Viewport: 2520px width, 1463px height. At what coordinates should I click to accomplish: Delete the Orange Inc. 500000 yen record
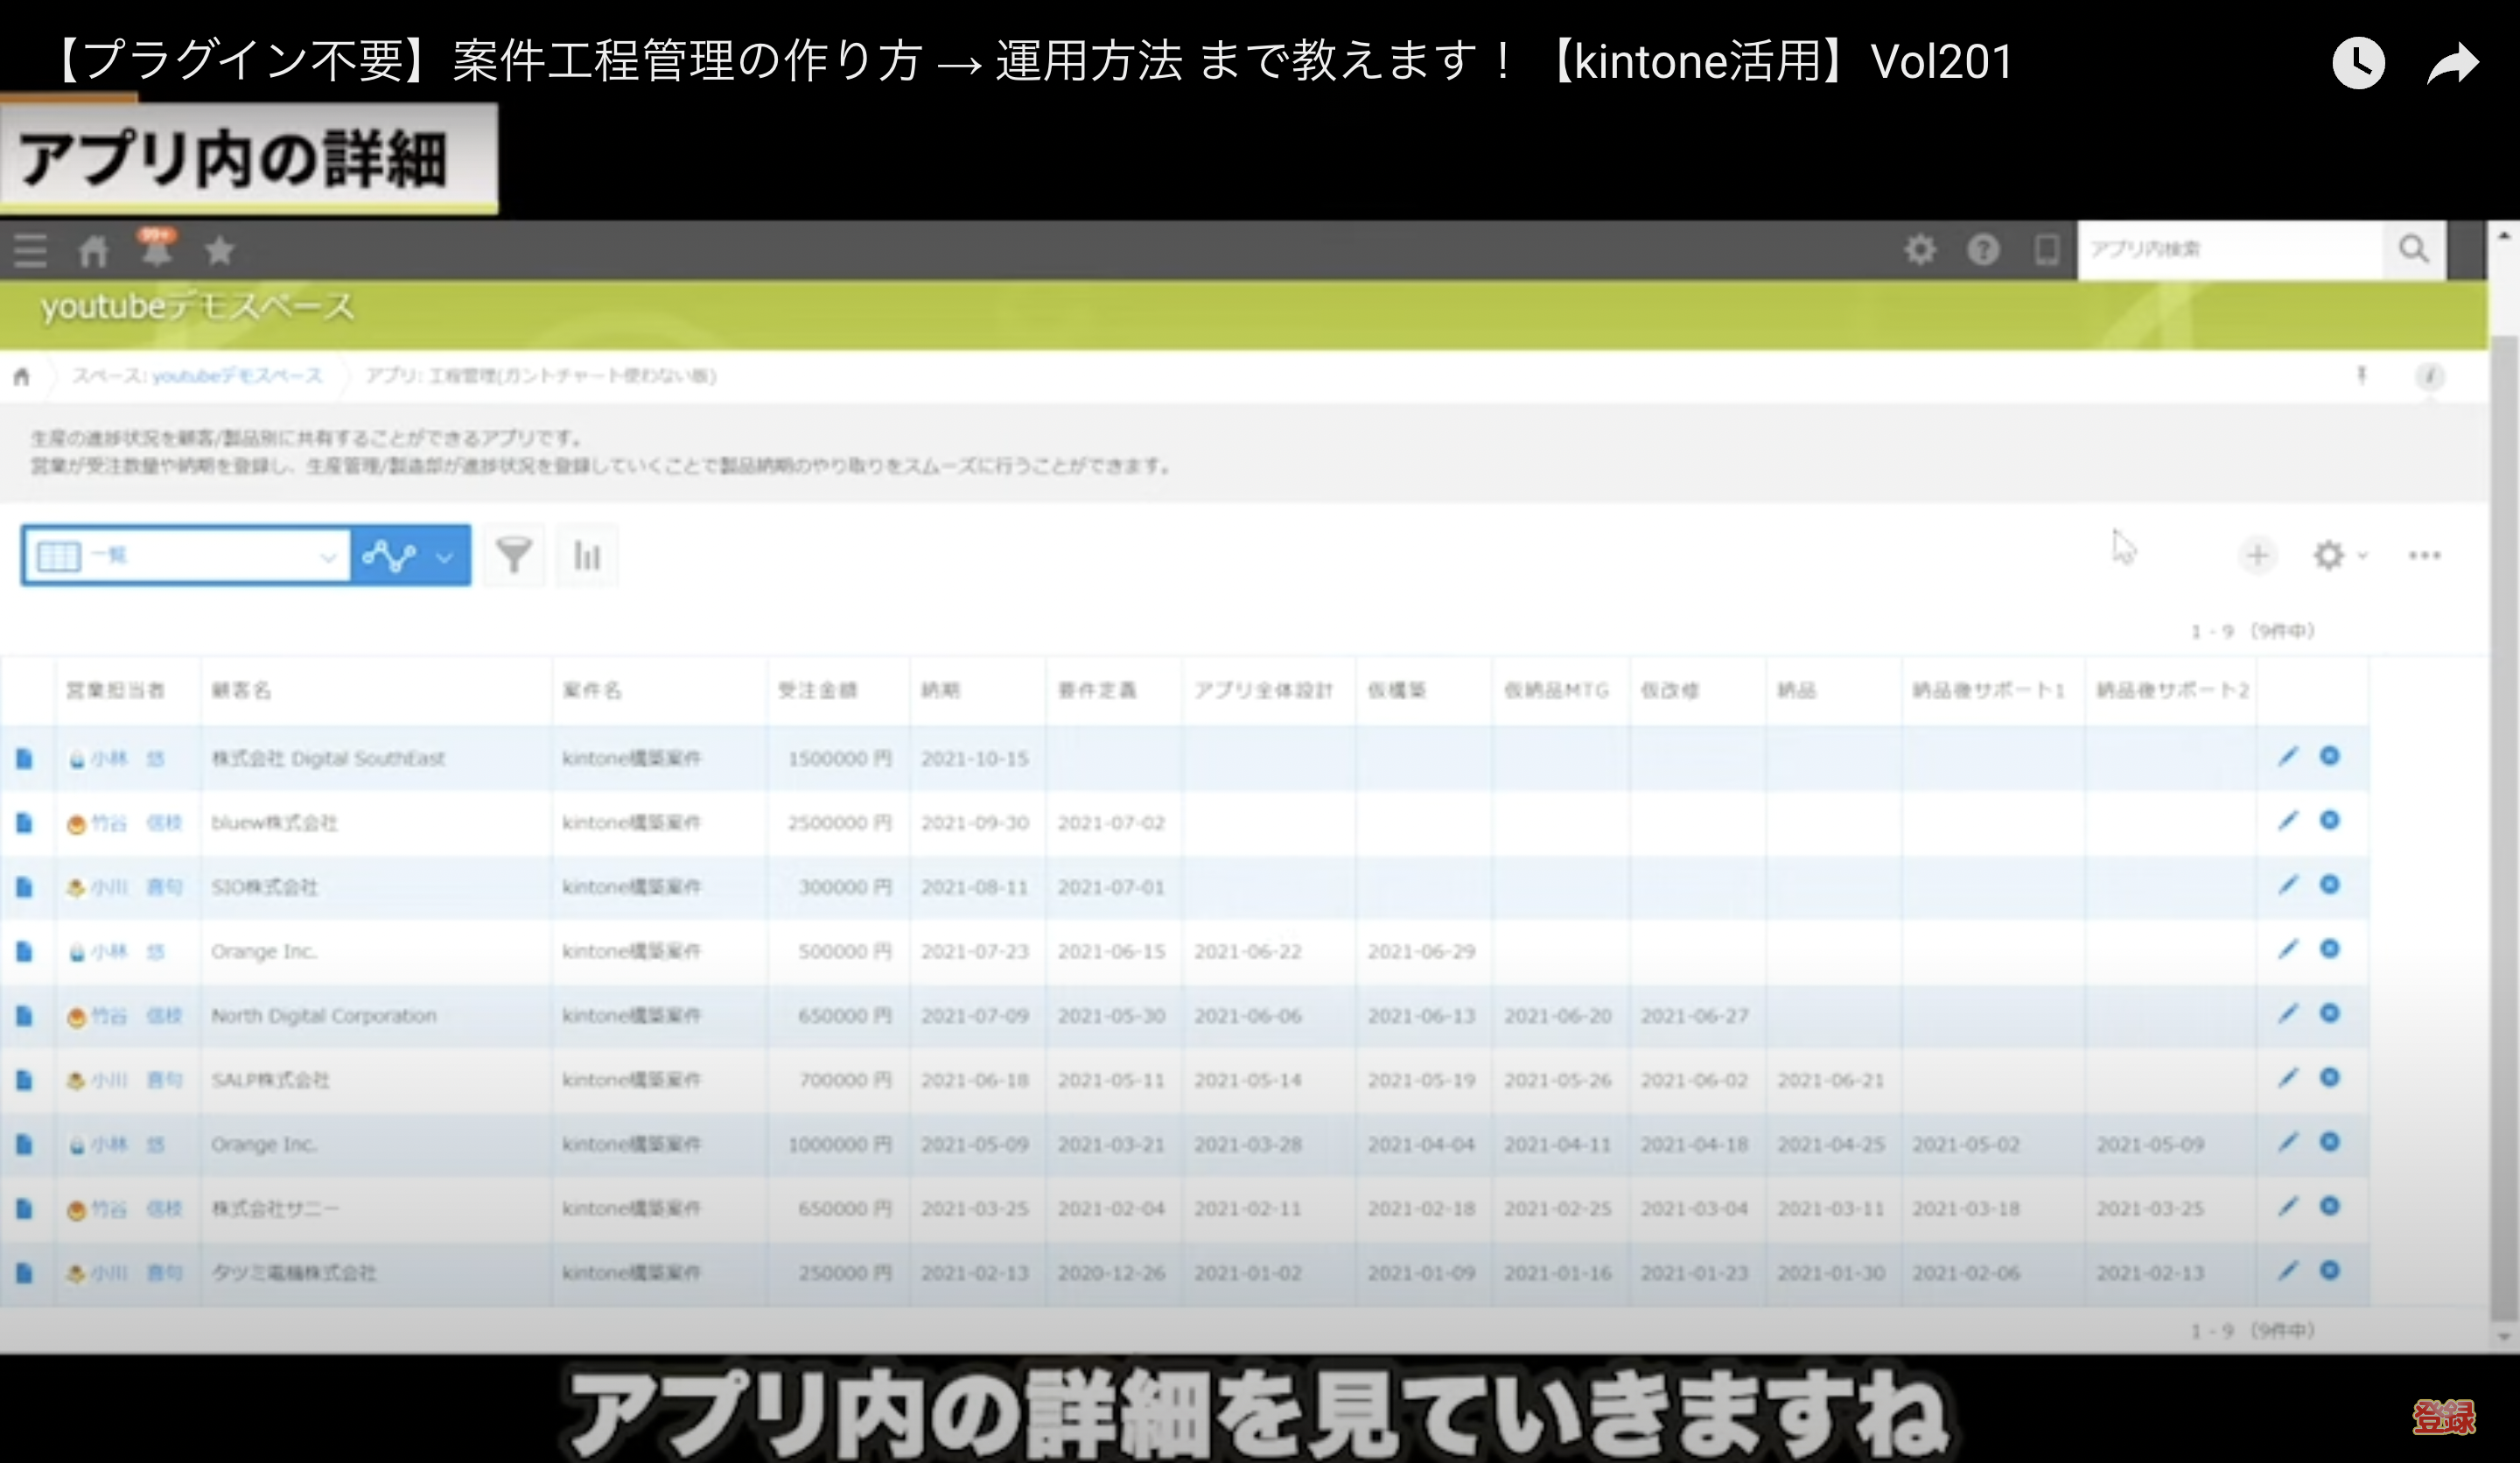[x=2329, y=949]
